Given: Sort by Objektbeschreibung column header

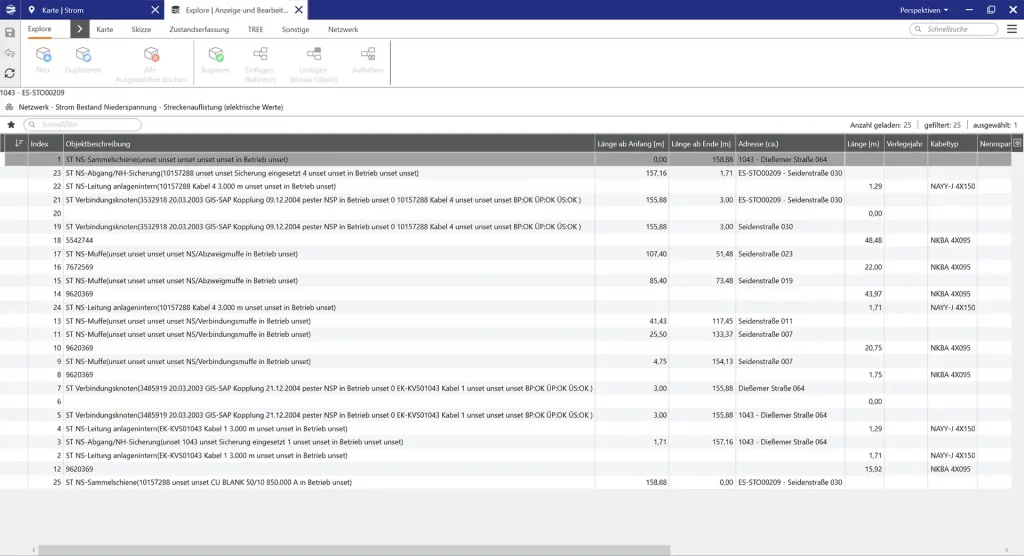Looking at the screenshot, I should [328, 144].
